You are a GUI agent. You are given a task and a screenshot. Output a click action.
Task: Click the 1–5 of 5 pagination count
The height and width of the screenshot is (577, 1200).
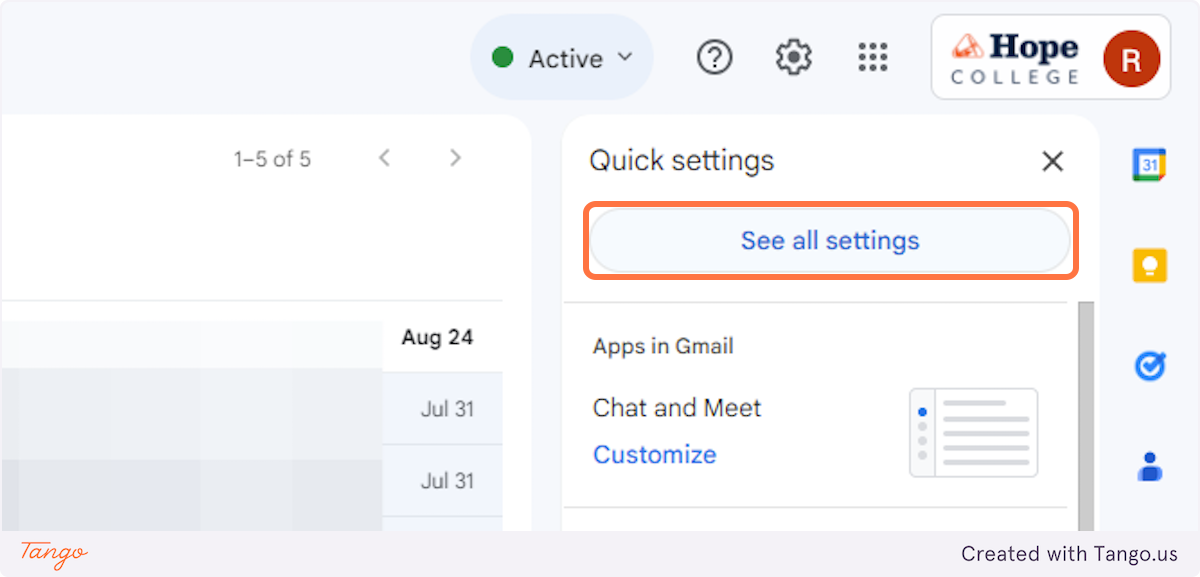tap(272, 159)
